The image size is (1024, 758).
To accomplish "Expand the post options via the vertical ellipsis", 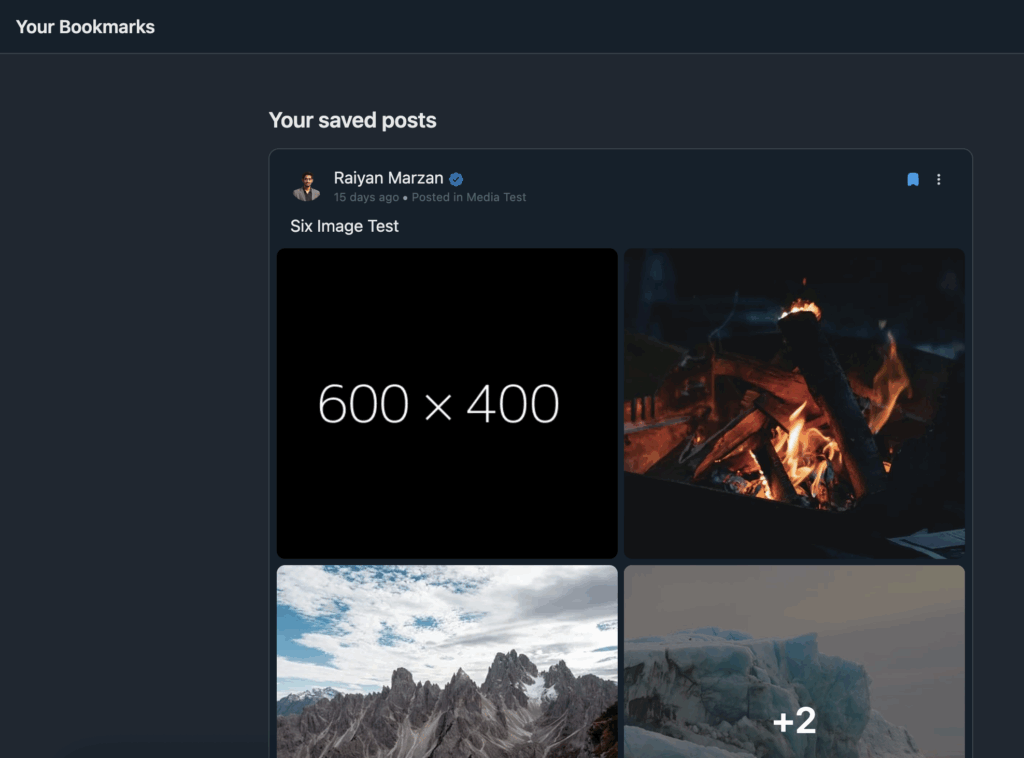I will click(x=938, y=179).
